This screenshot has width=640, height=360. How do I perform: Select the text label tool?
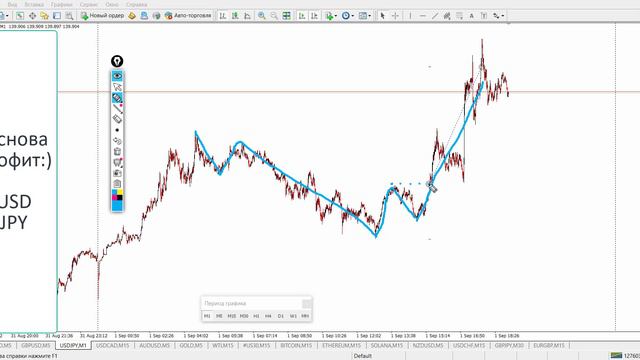point(484,16)
